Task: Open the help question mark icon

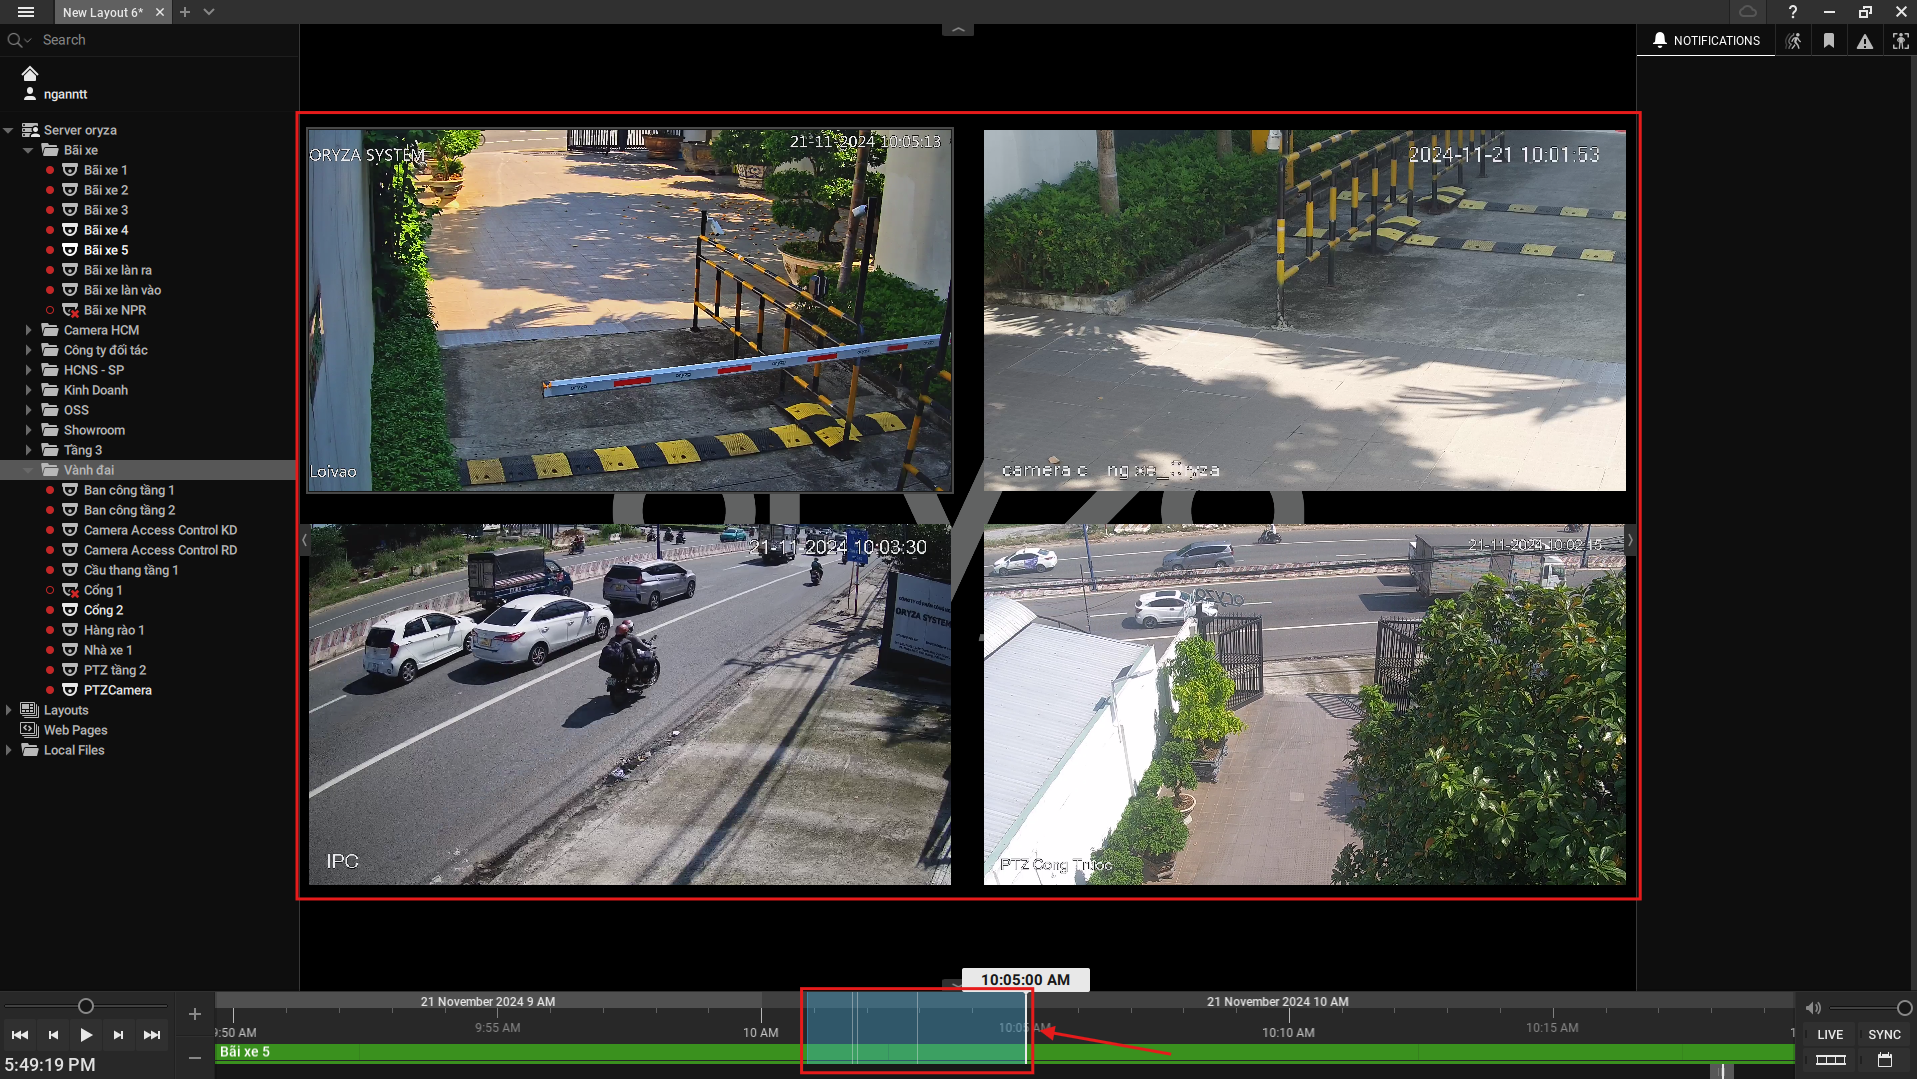Action: (1792, 12)
